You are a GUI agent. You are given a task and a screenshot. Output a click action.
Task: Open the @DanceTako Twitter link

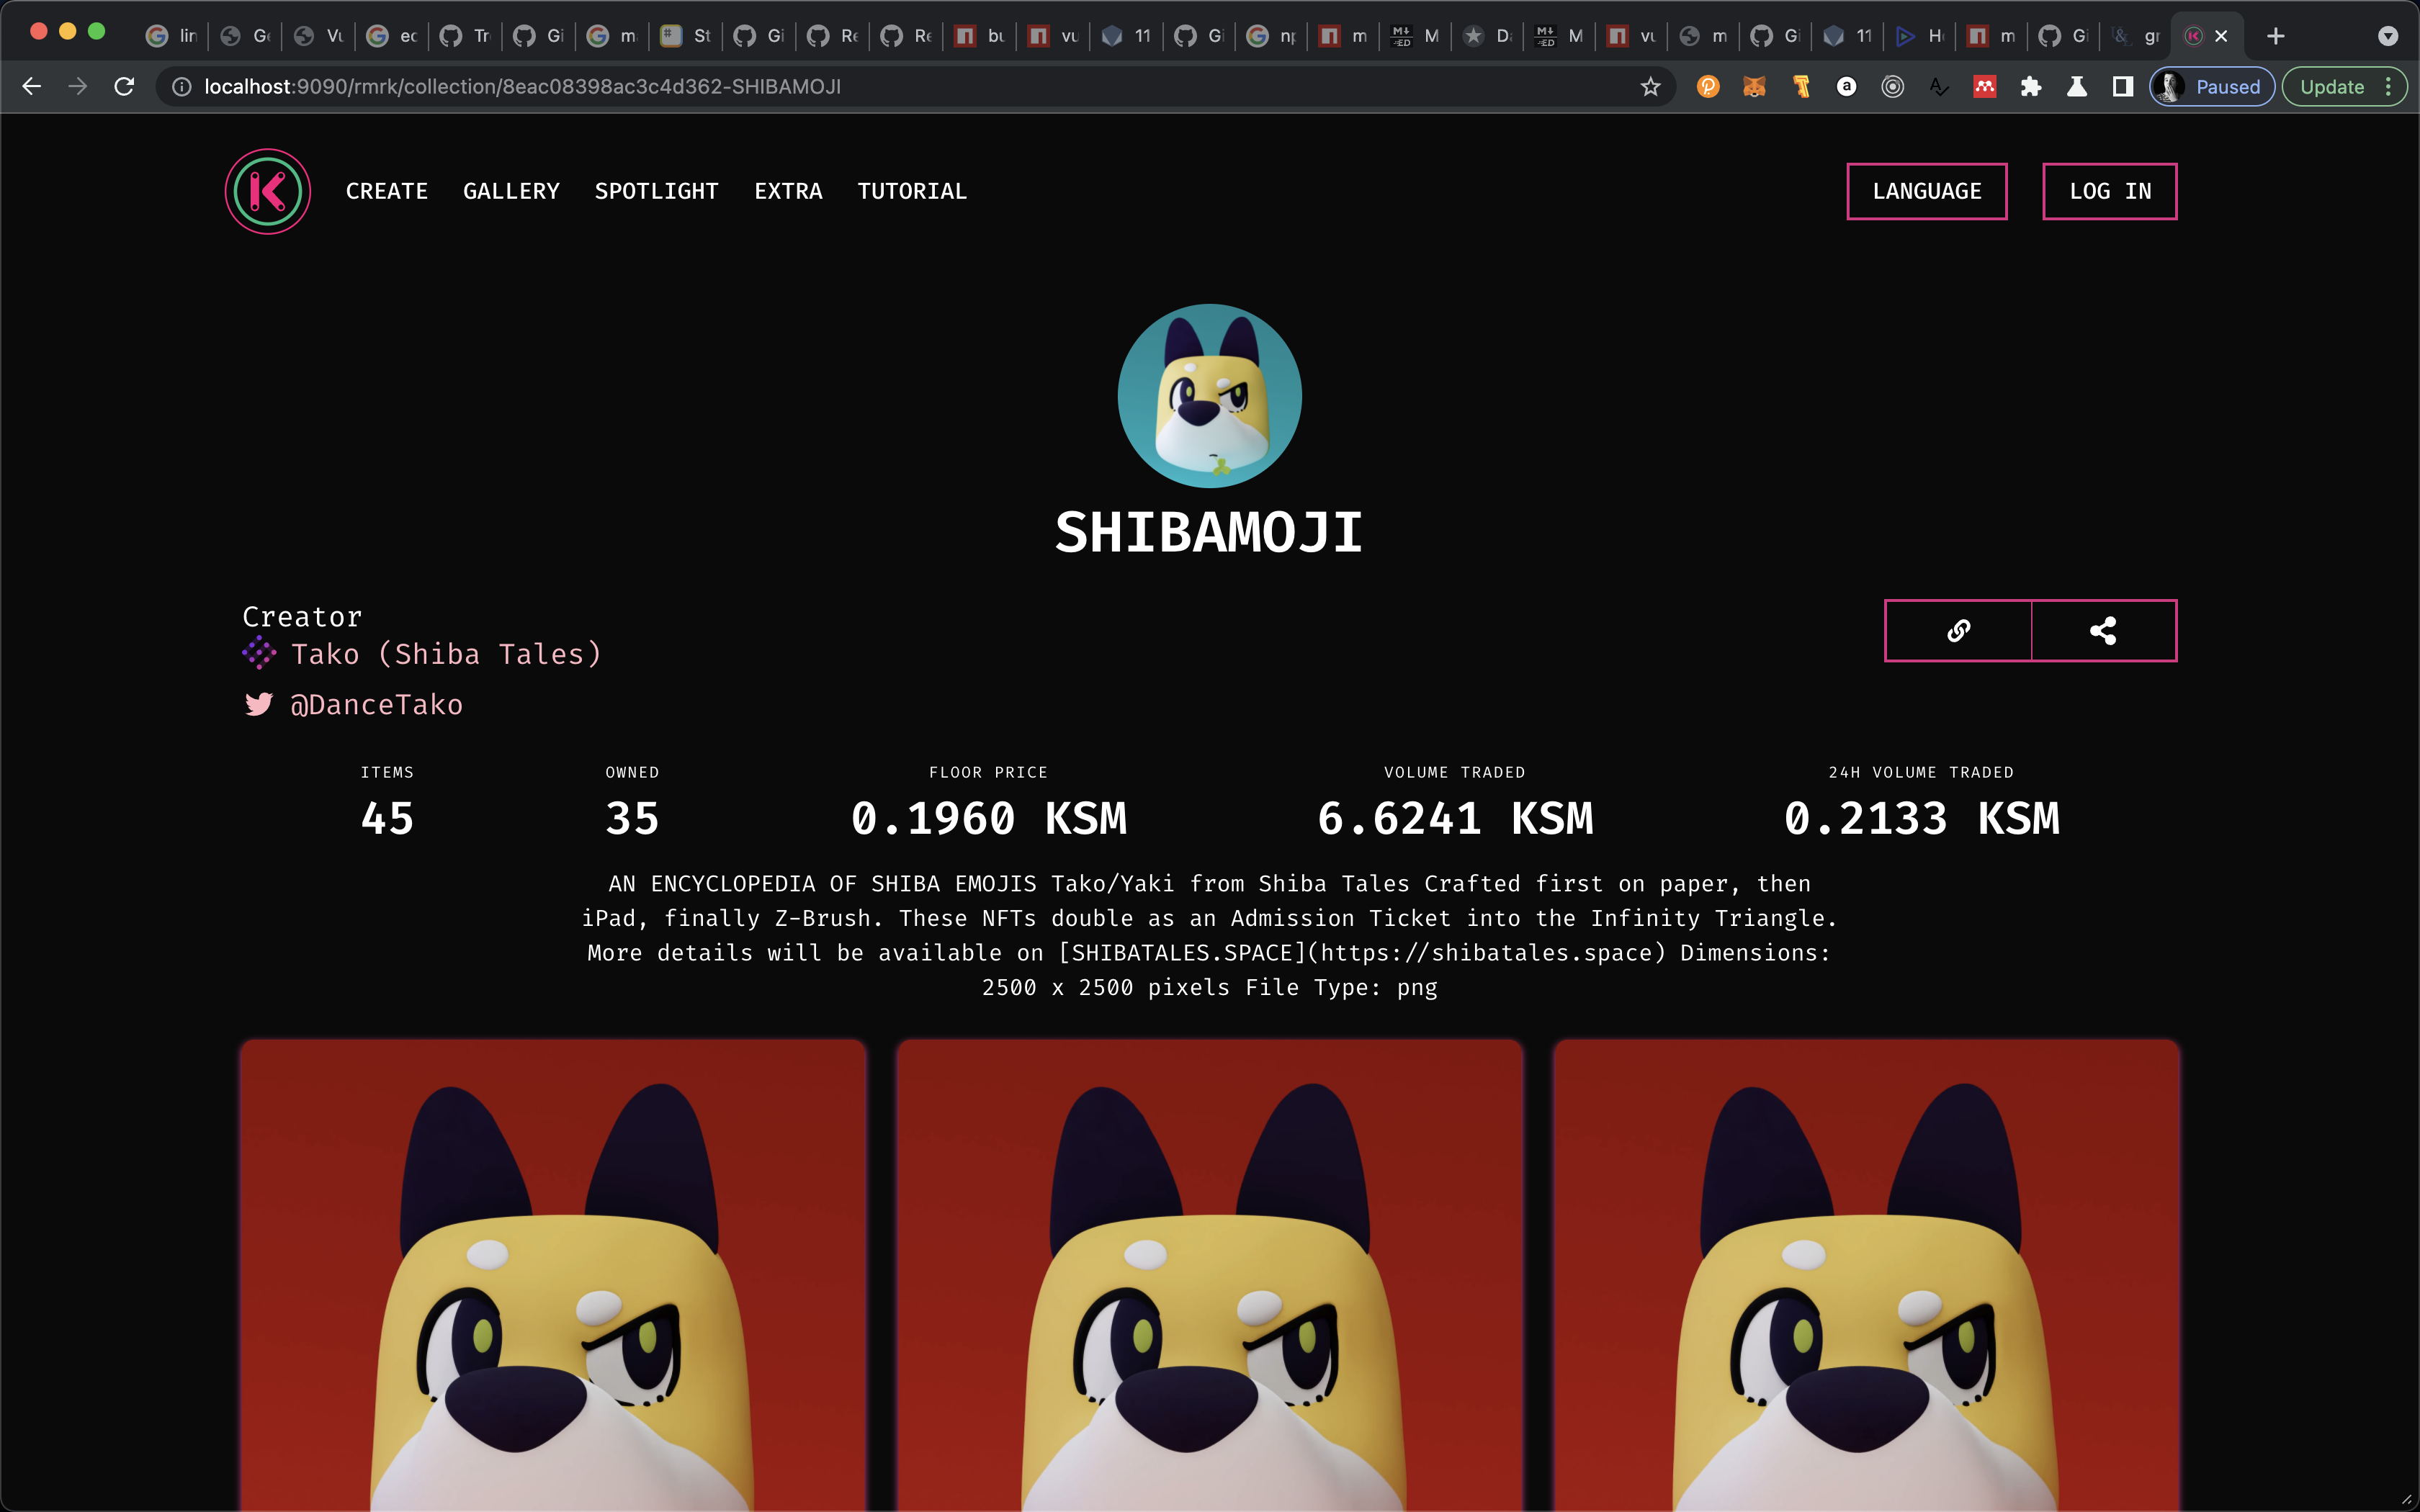click(376, 705)
